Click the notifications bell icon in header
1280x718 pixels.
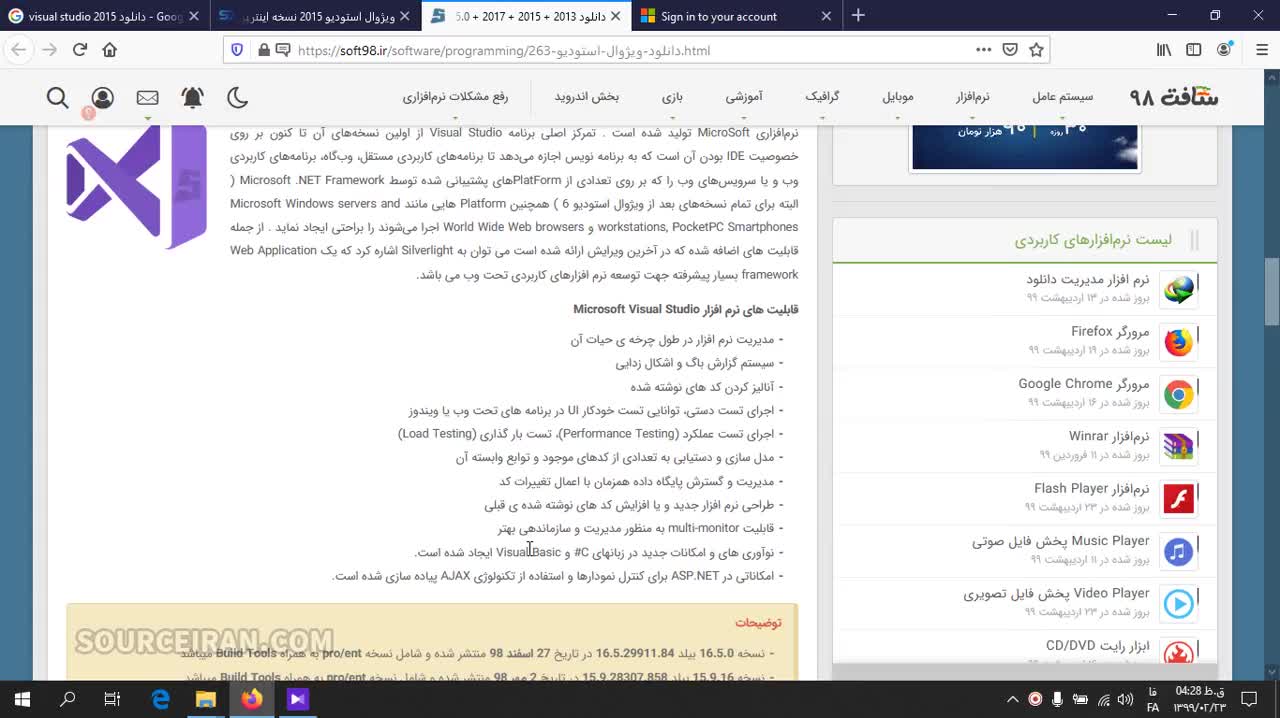click(x=193, y=97)
